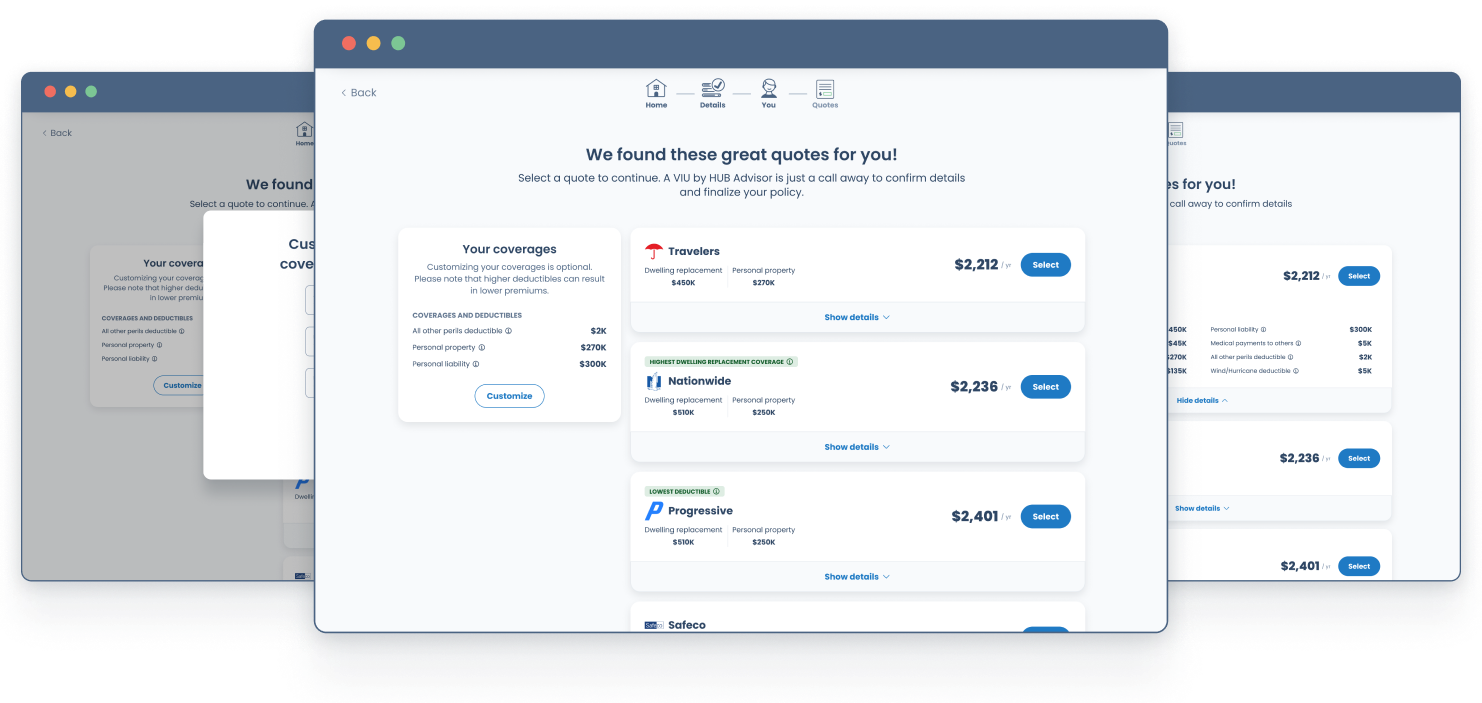1482x703 pixels.
Task: Go Back using front window link
Action: tap(359, 93)
